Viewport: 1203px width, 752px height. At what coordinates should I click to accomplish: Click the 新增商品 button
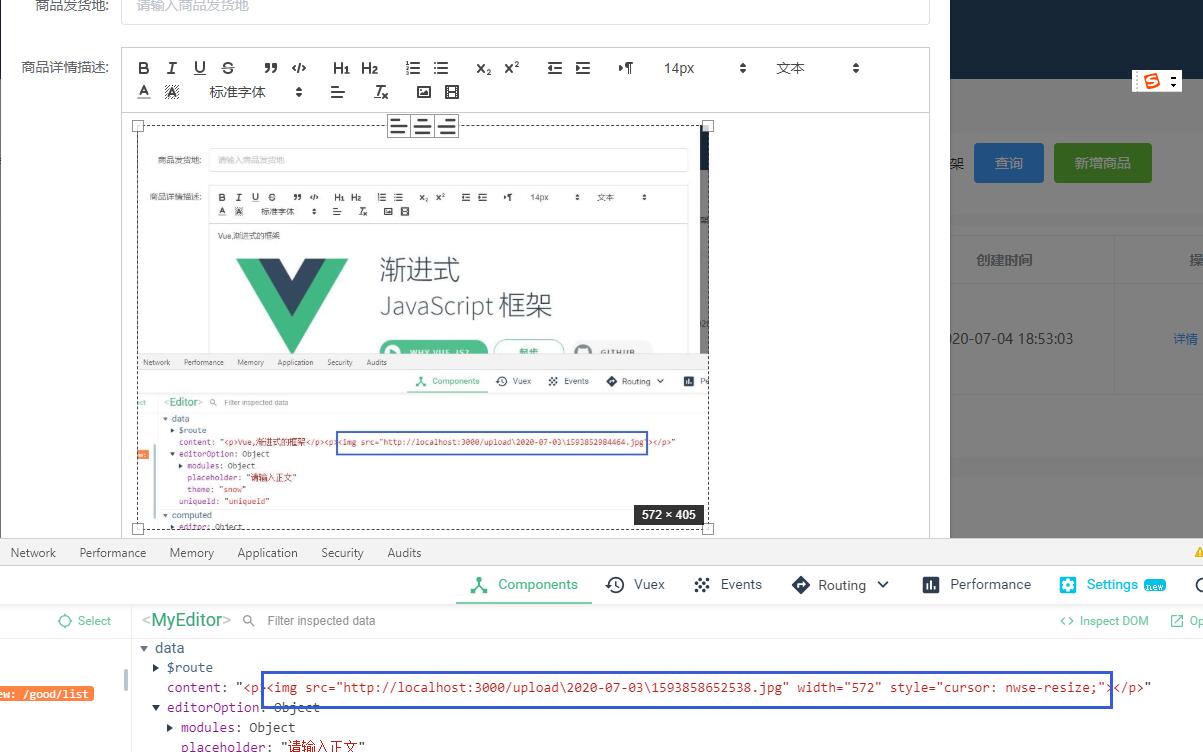click(x=1102, y=161)
